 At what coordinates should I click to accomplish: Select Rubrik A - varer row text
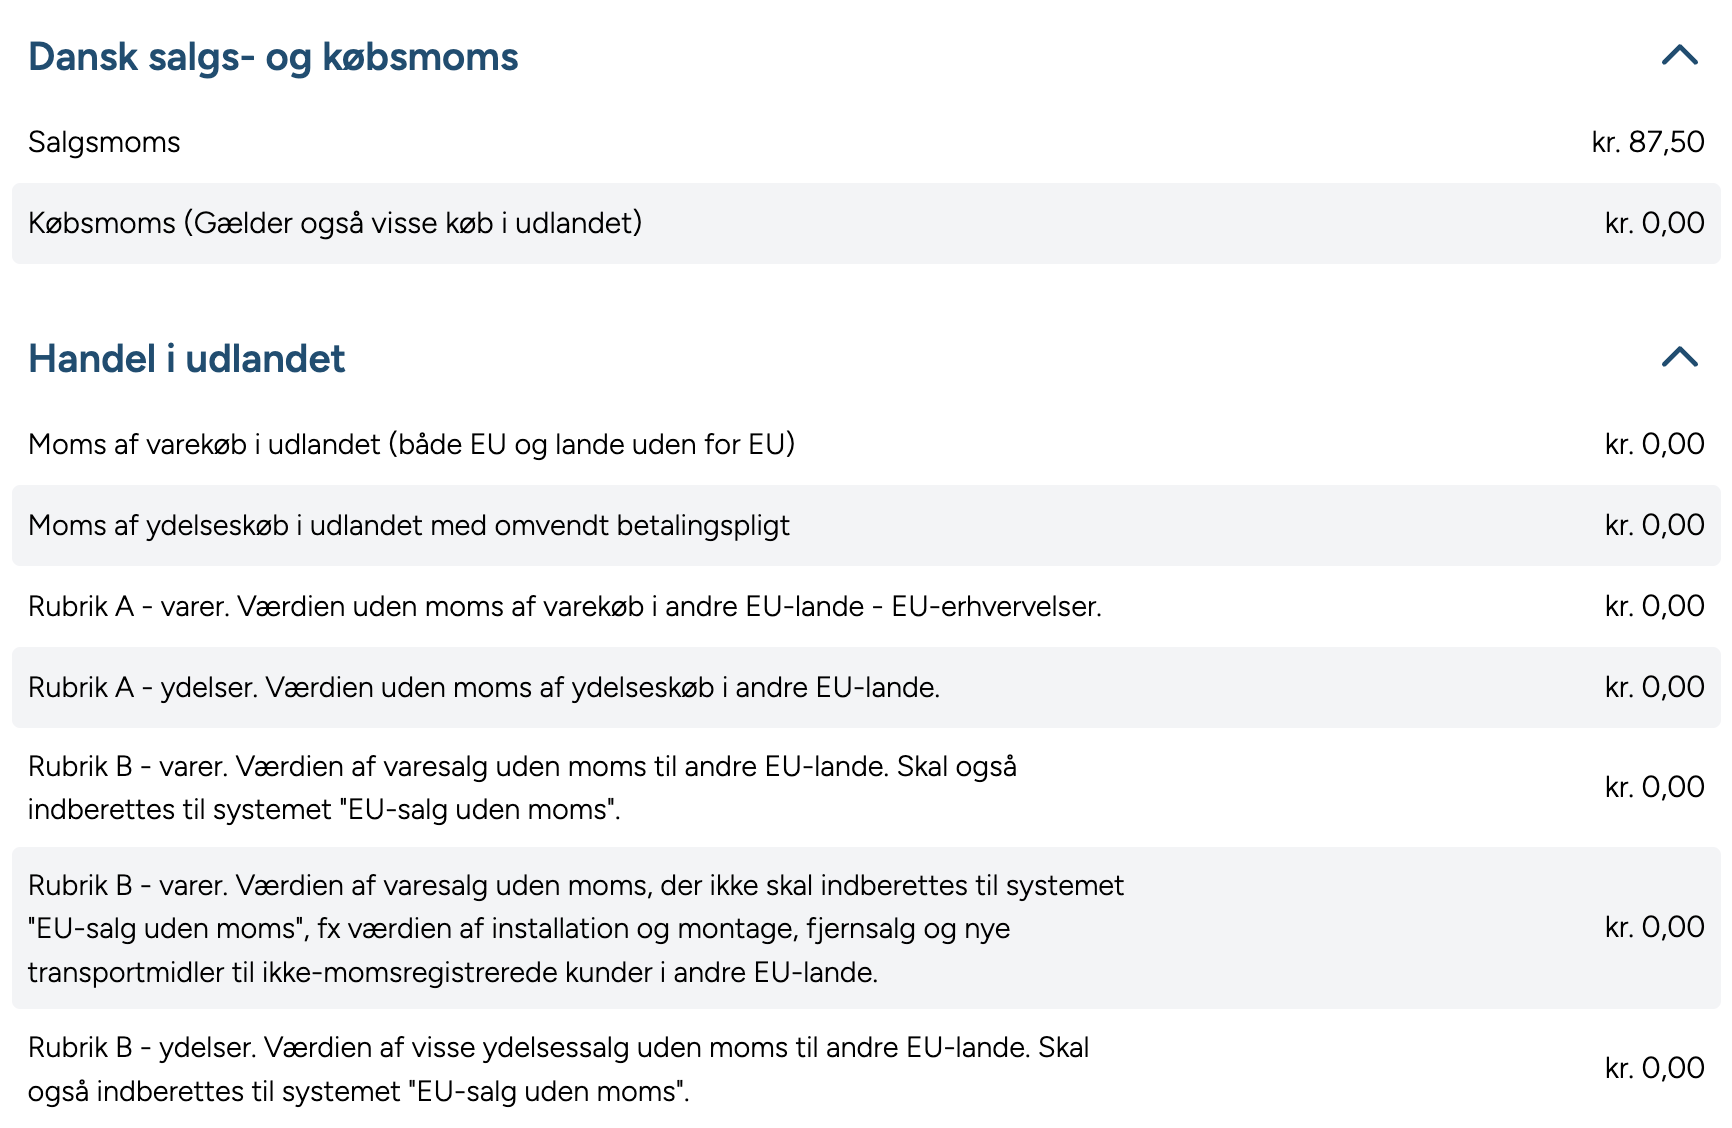coord(565,606)
